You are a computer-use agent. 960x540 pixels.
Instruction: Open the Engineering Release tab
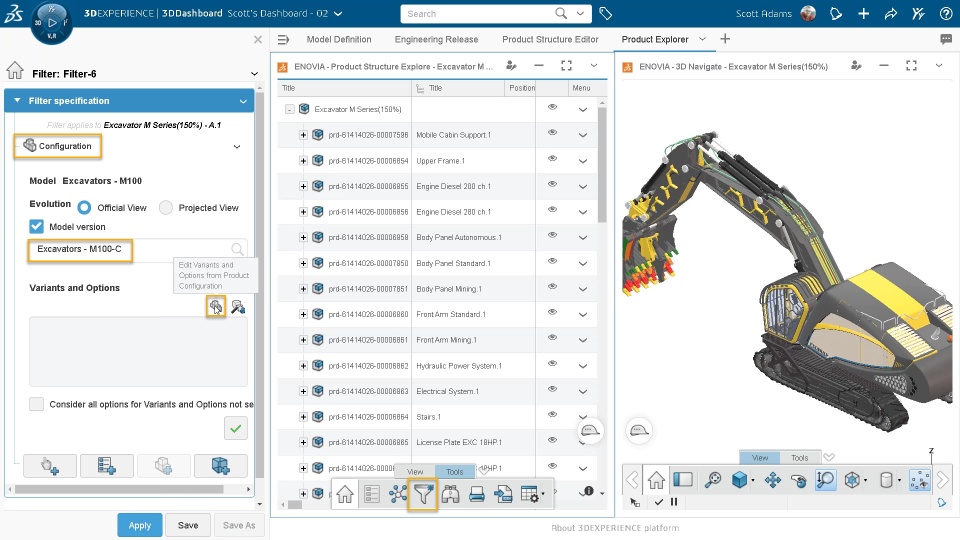click(436, 39)
